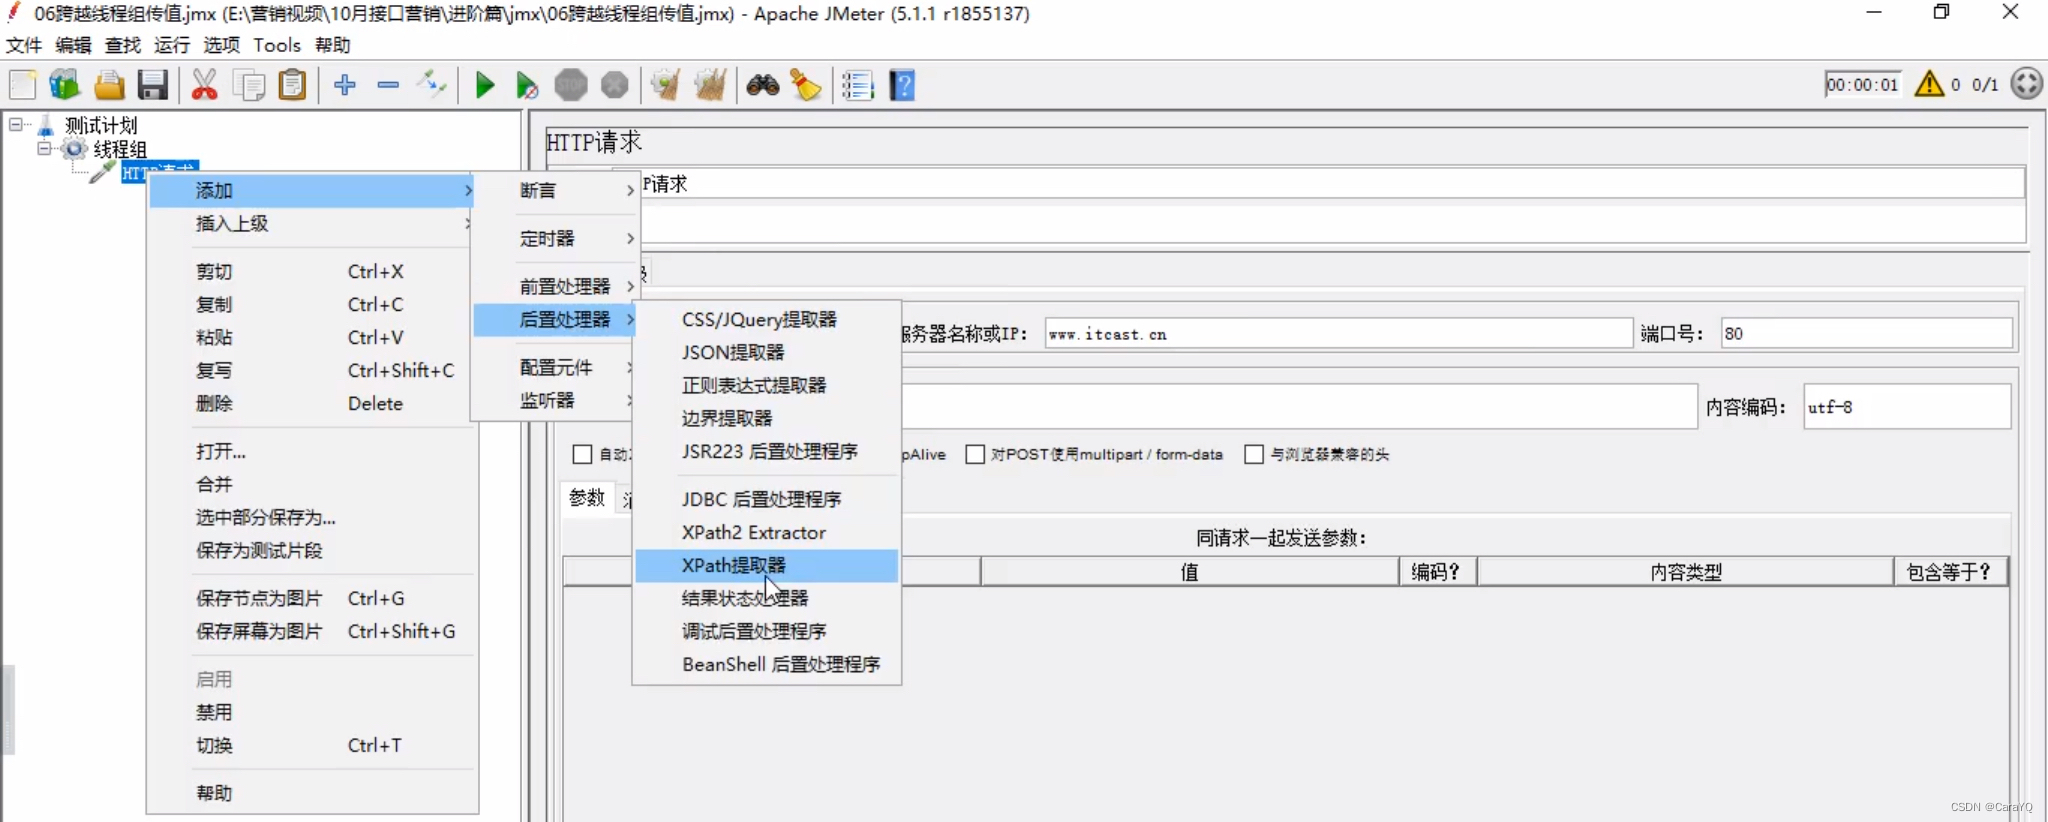Expand the 插入上级 submenu
The image size is (2048, 822).
(311, 223)
